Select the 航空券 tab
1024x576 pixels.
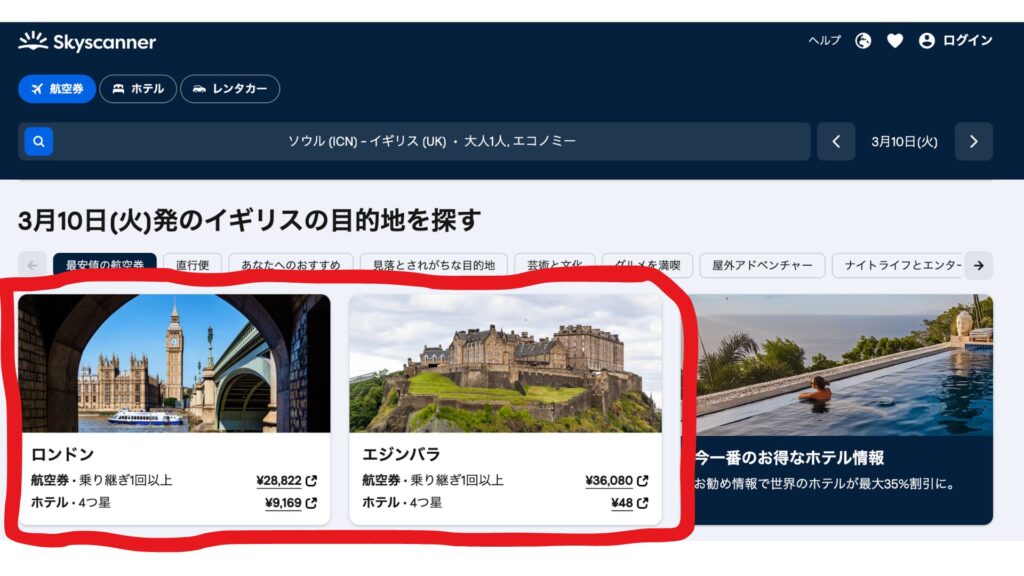[x=57, y=89]
